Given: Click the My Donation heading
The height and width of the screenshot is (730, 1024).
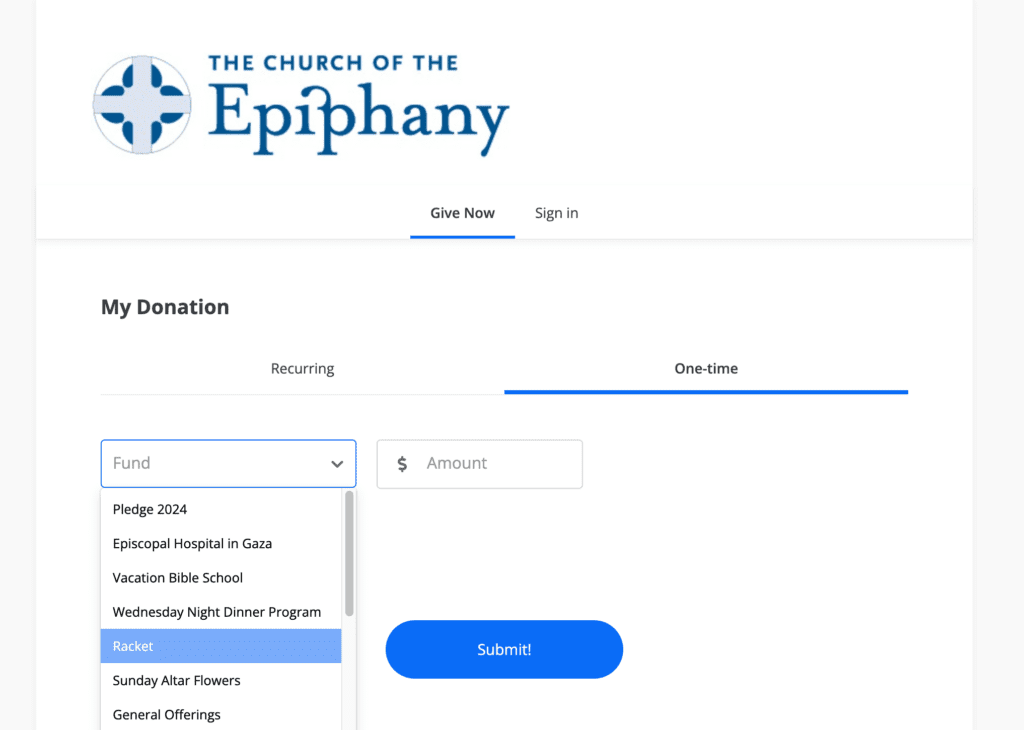Looking at the screenshot, I should click(x=165, y=307).
